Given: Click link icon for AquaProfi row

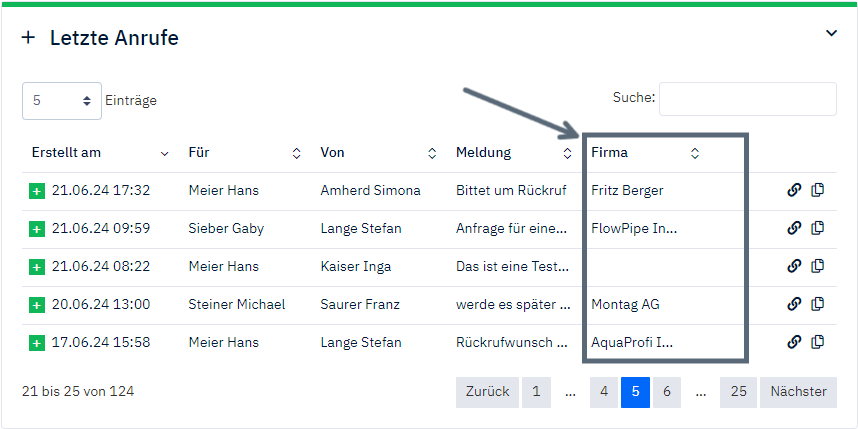Looking at the screenshot, I should click(794, 342).
